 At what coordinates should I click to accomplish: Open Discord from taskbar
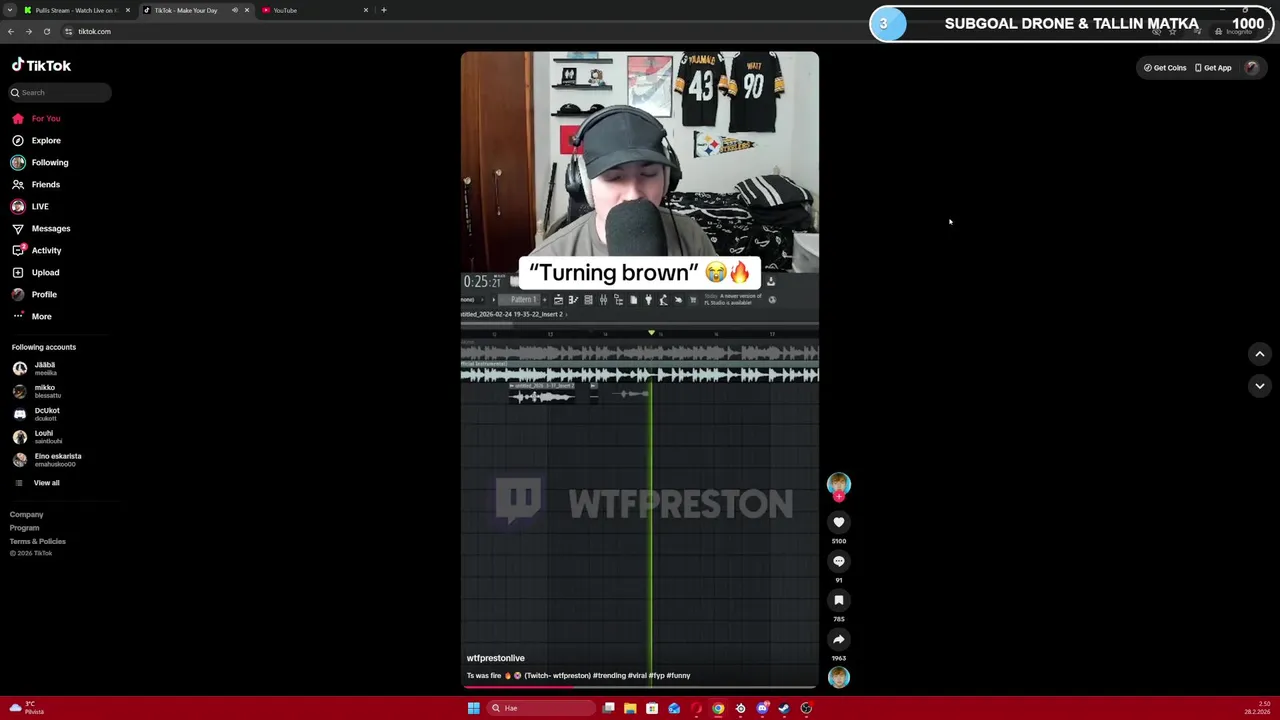click(x=762, y=708)
